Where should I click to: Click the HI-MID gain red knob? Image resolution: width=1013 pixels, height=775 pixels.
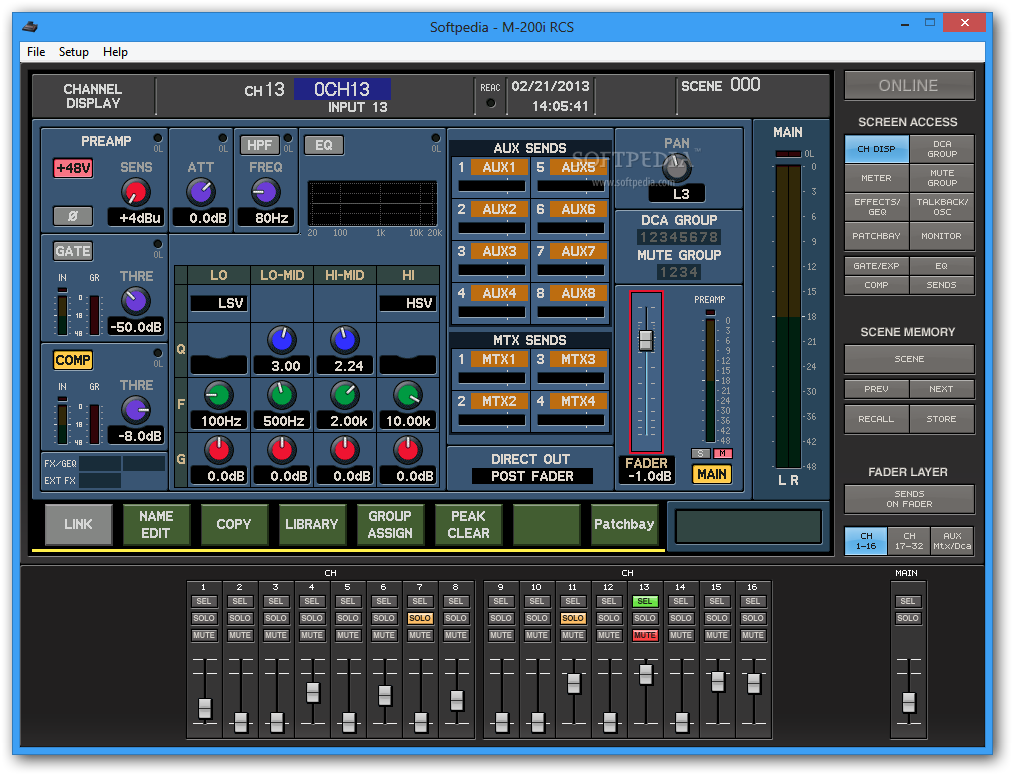344,450
